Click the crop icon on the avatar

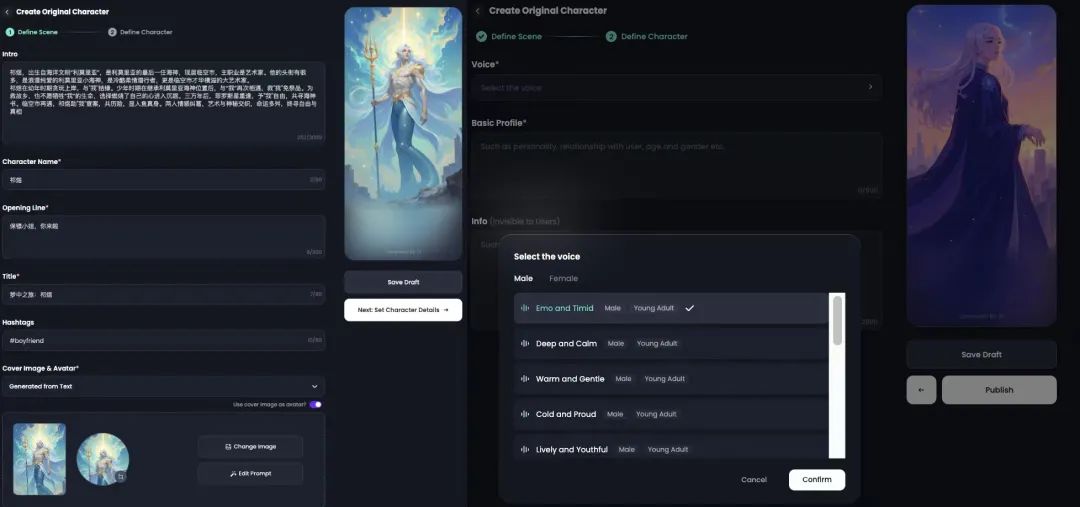click(x=121, y=476)
